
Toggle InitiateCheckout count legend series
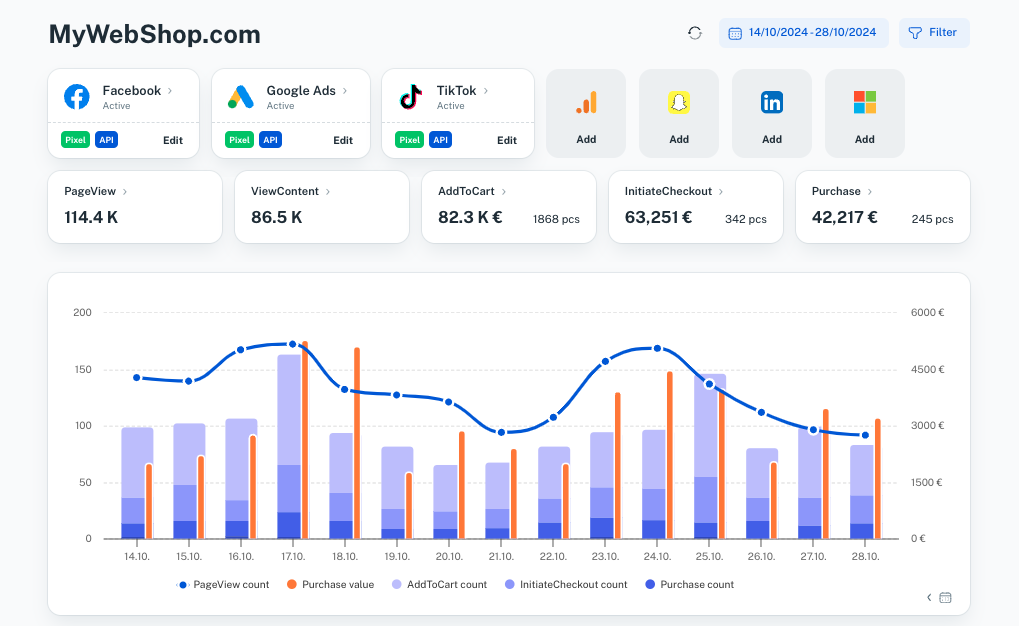tap(566, 584)
